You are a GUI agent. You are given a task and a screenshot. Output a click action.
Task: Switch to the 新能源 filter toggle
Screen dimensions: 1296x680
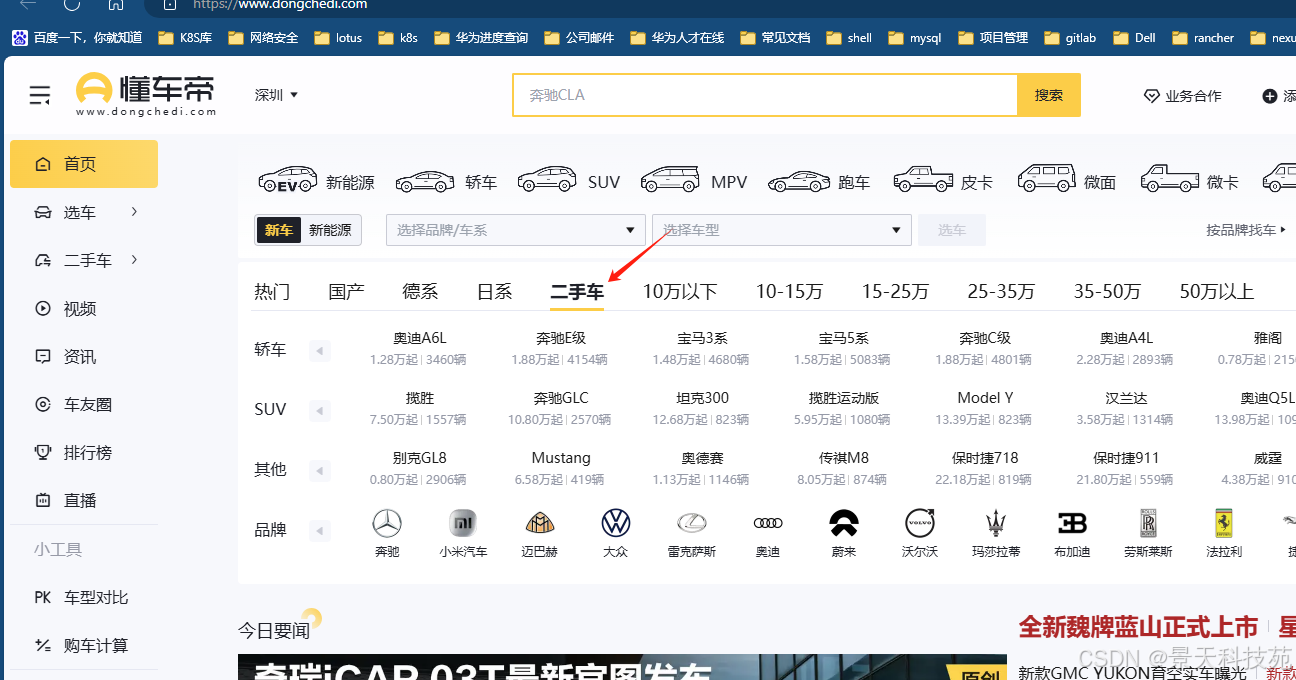point(331,229)
